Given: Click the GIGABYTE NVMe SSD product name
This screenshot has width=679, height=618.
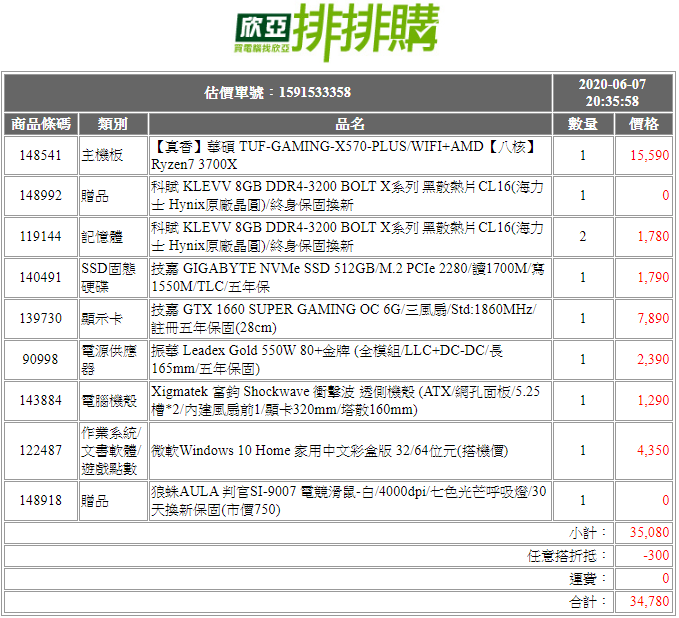Looking at the screenshot, I should point(350,278).
